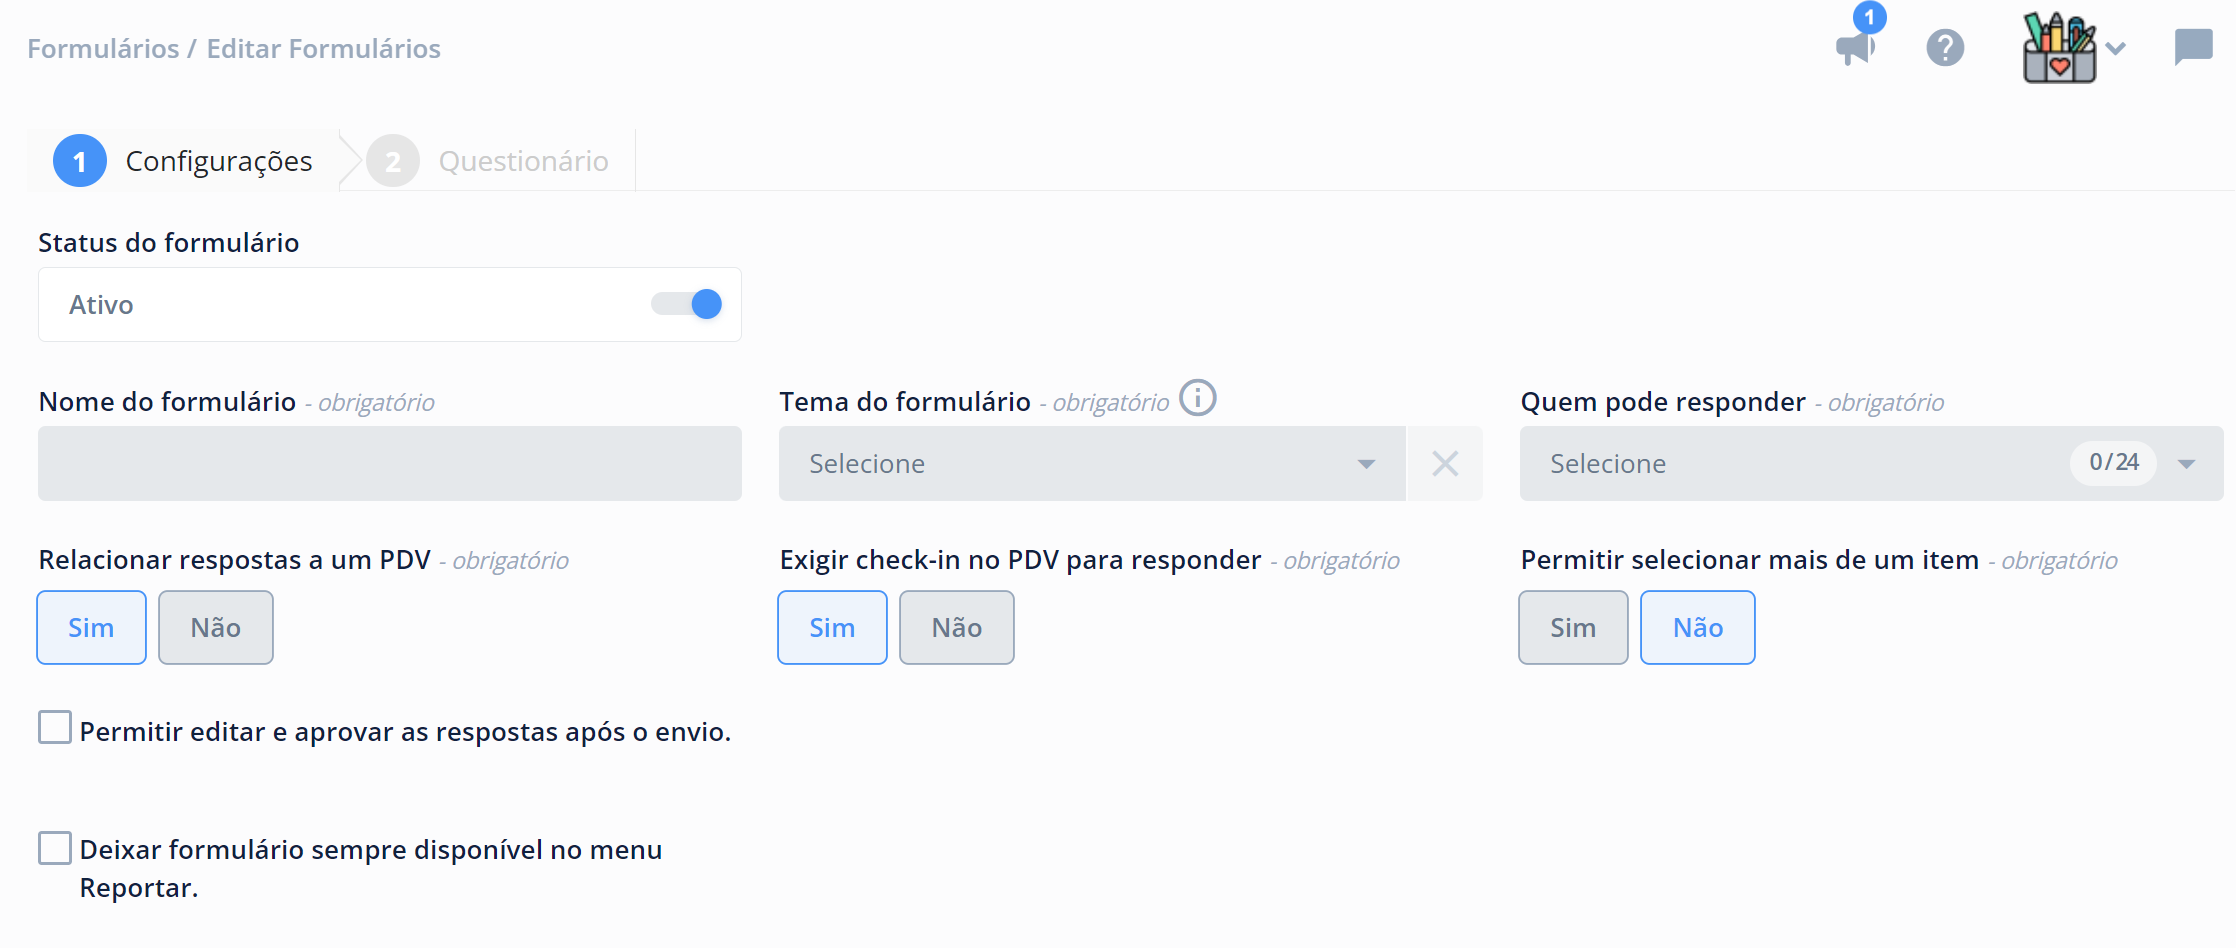2236x948 pixels.
Task: Expand the Tema do formulário dropdown
Action: (x=1092, y=463)
